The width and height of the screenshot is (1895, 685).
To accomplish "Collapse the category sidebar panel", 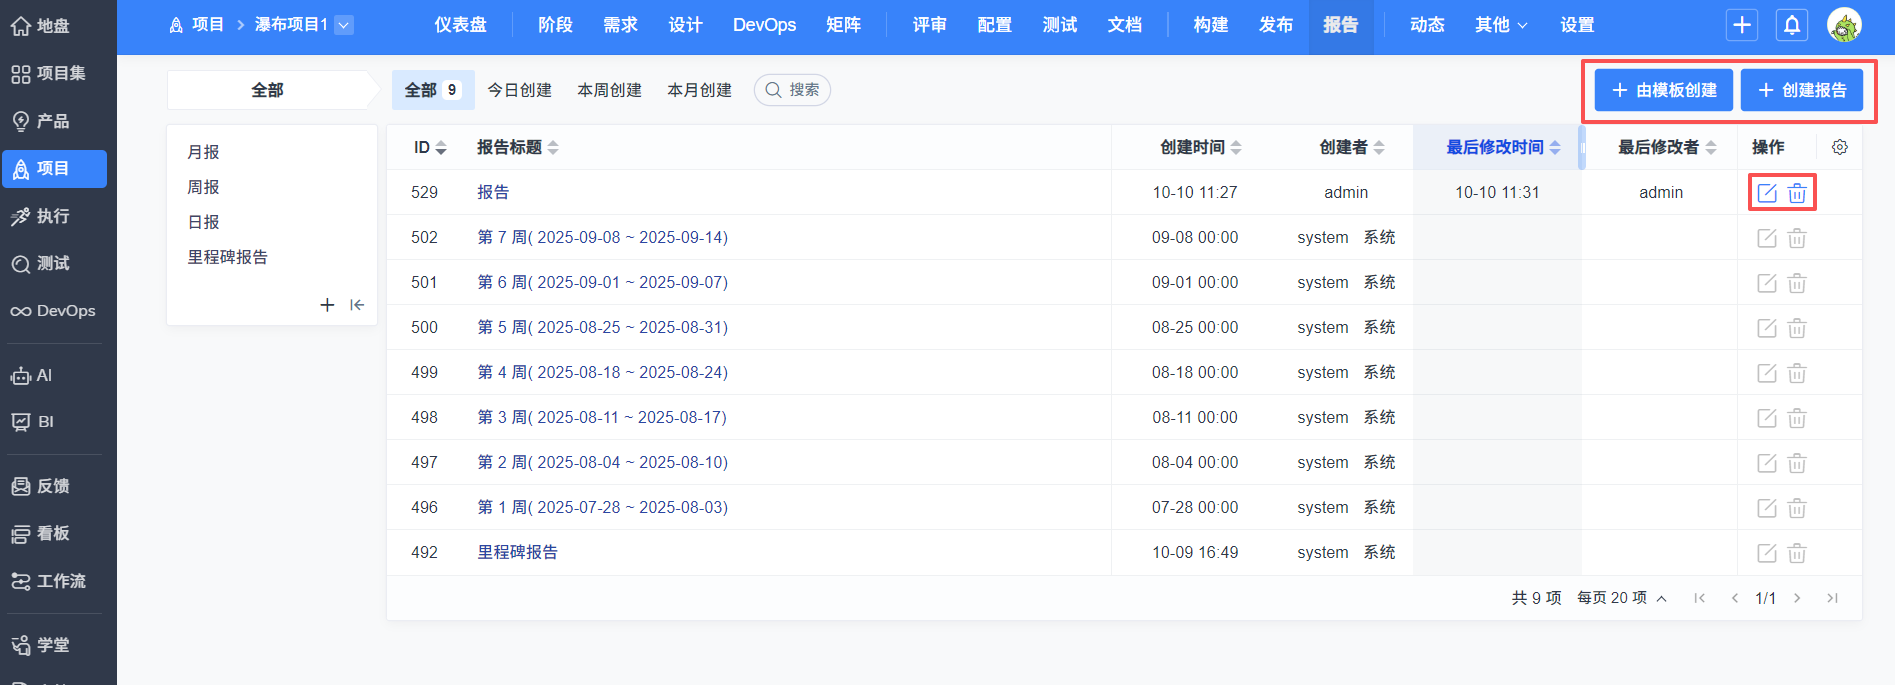I will tap(357, 305).
